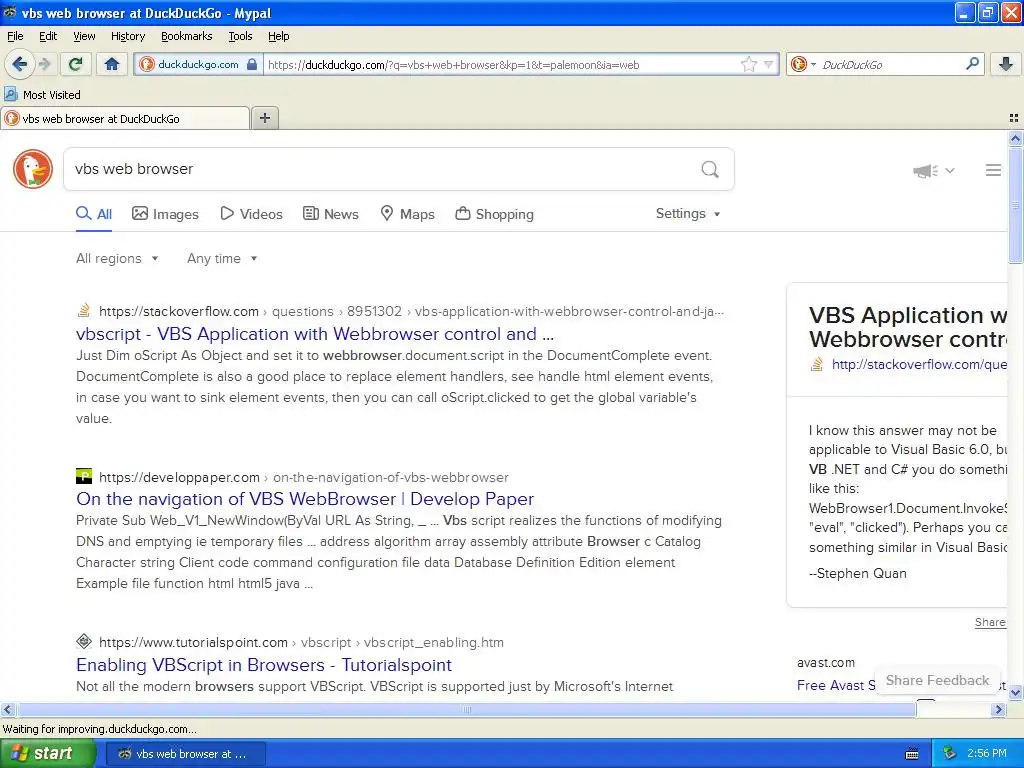Click the vertical scrollbar up arrow
This screenshot has width=1024, height=768.
[x=1015, y=138]
